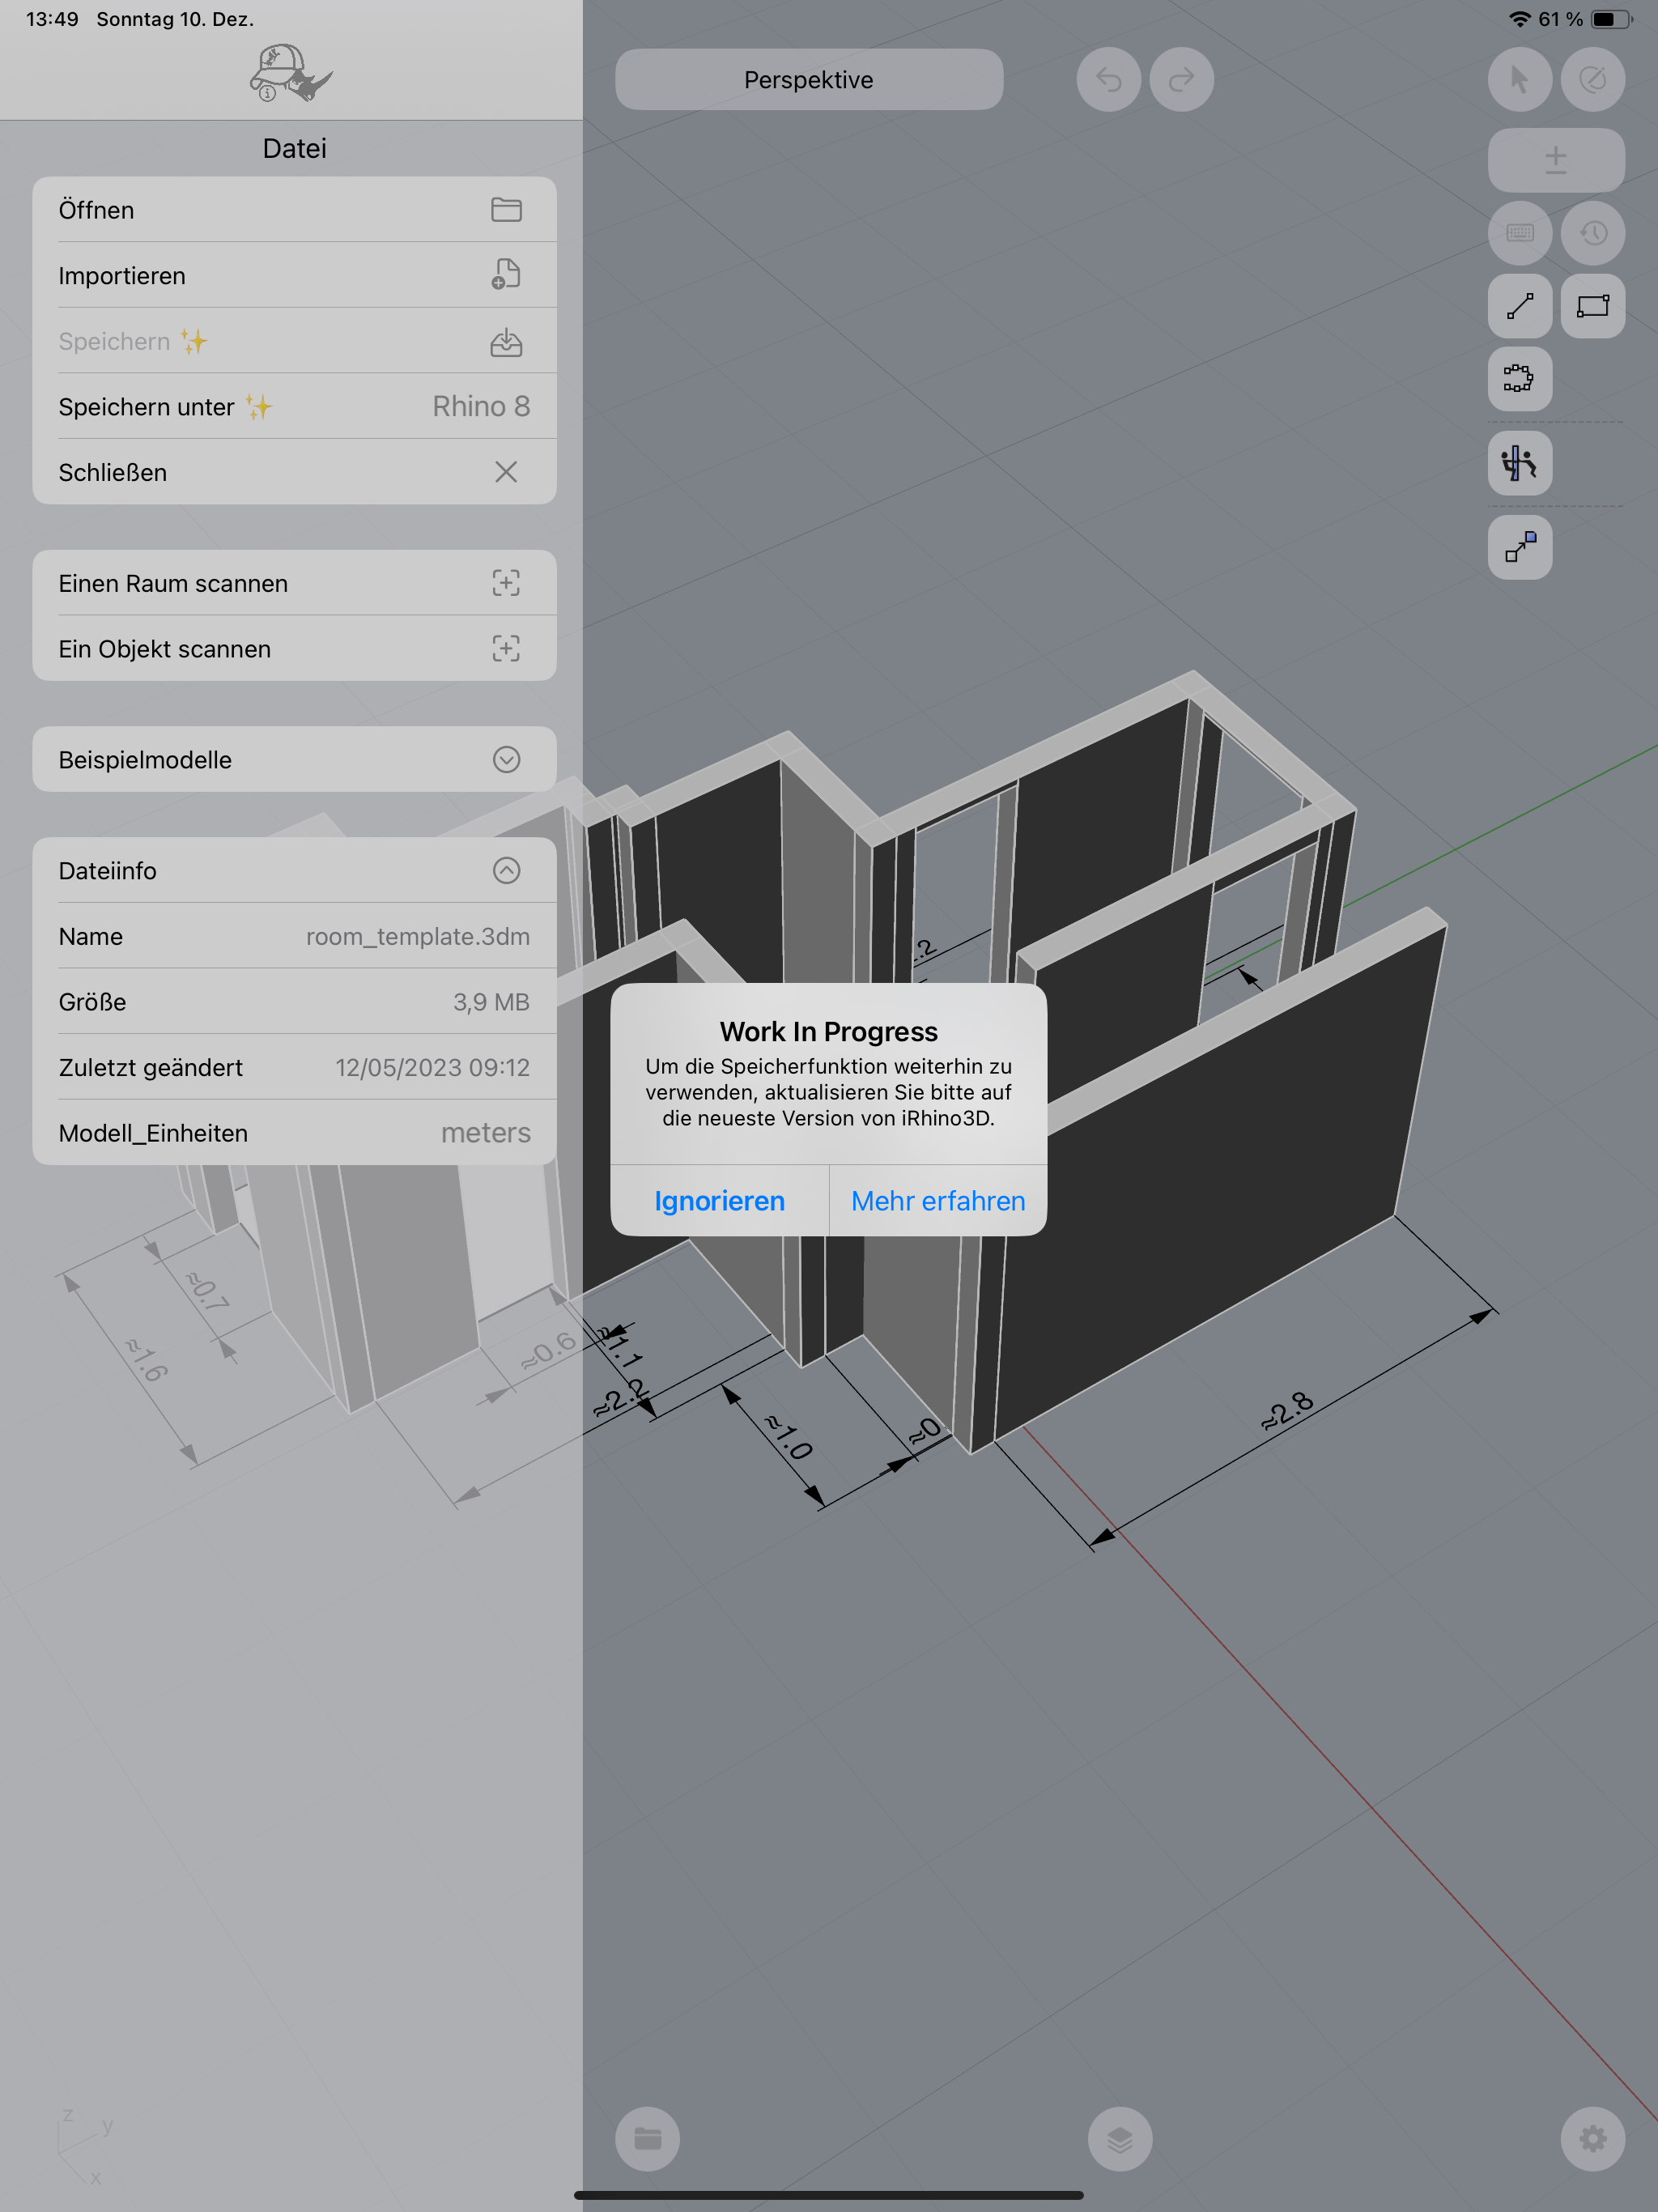Image resolution: width=1658 pixels, height=2212 pixels.
Task: Tap the undo arrow button
Action: click(x=1108, y=79)
